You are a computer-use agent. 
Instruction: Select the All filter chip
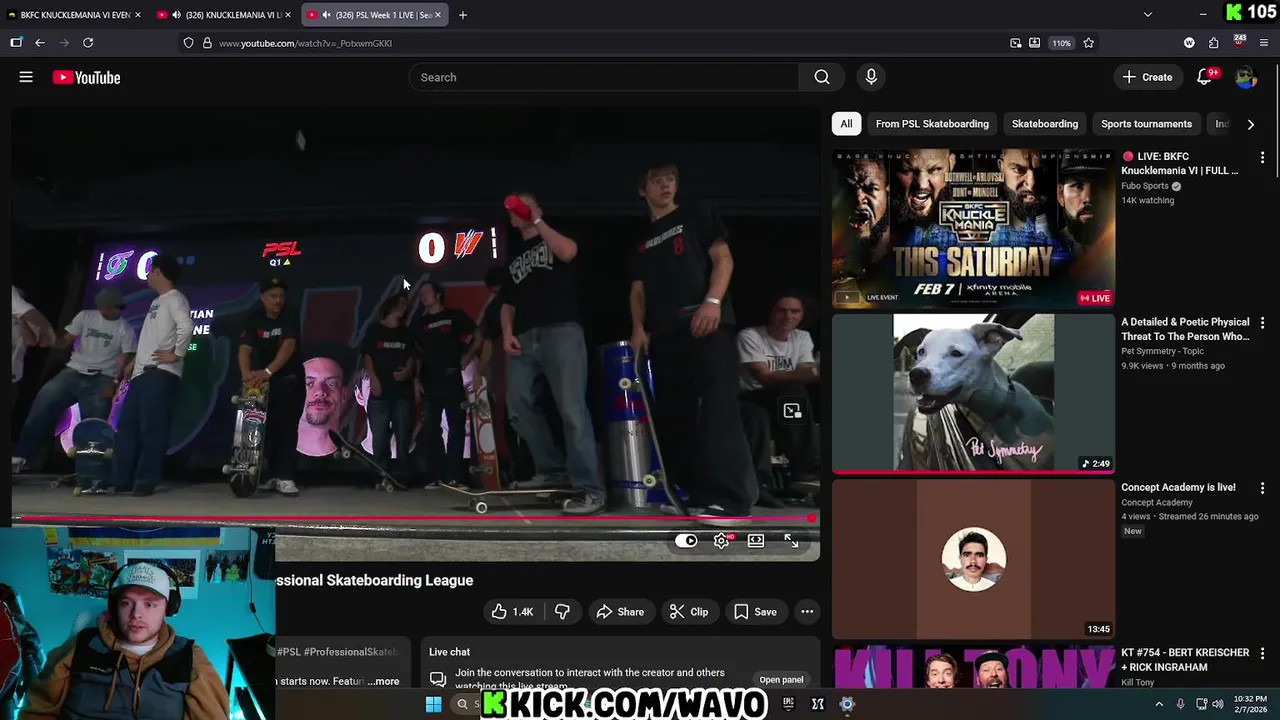coord(846,124)
